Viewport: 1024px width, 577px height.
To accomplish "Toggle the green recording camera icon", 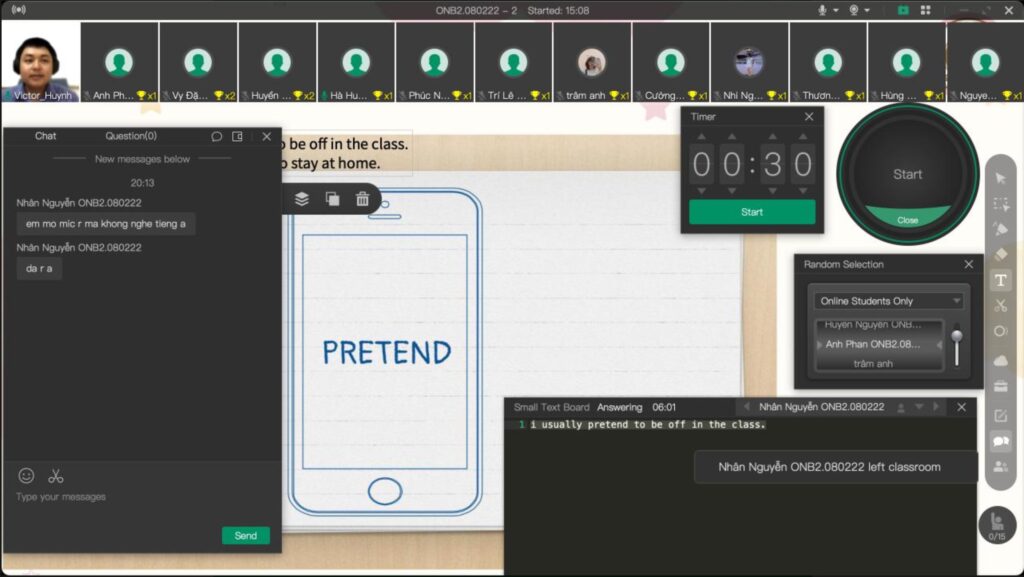I will click(903, 10).
